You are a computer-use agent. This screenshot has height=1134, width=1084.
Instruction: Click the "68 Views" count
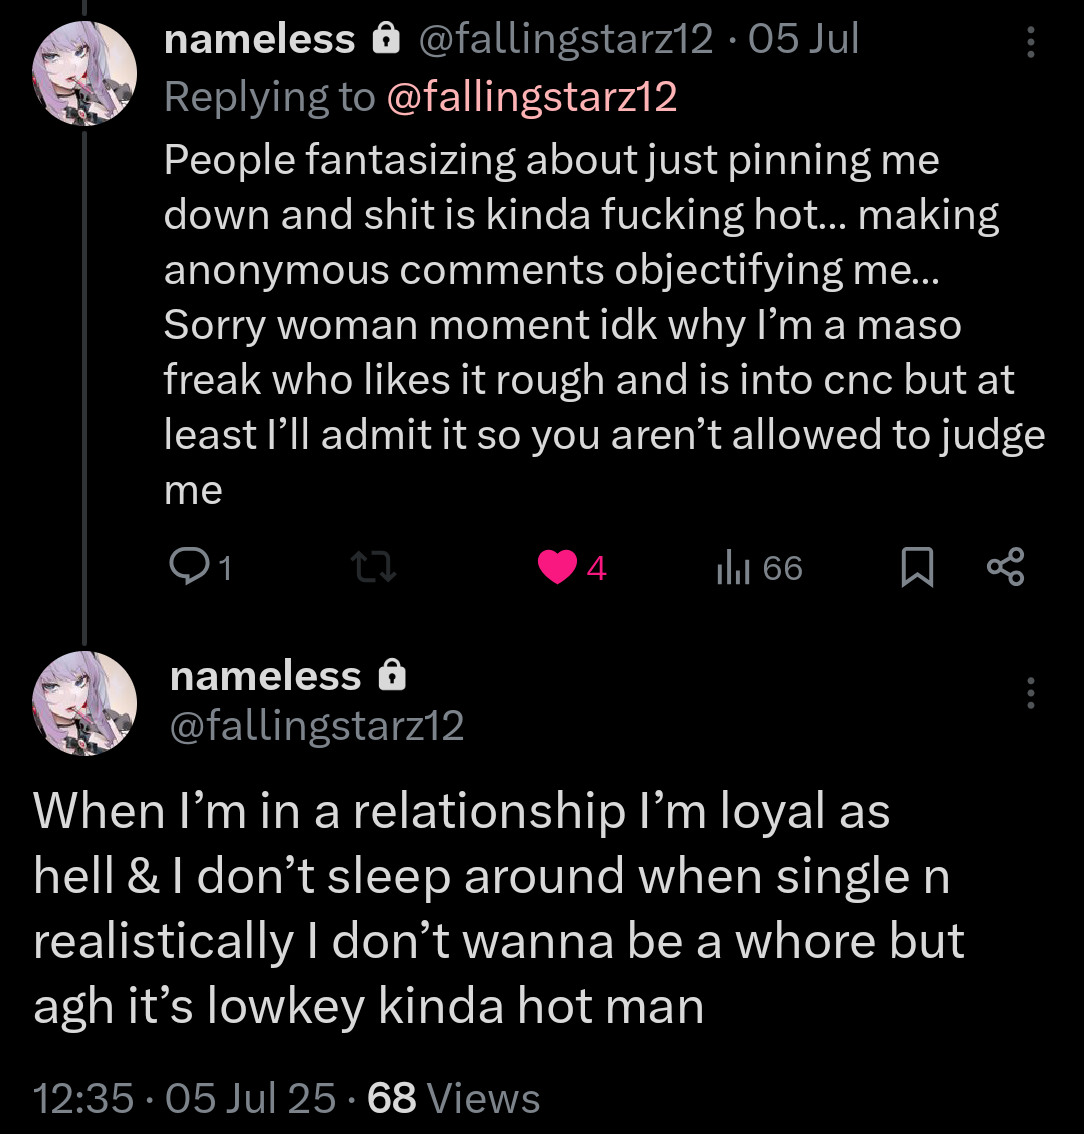[x=454, y=1098]
